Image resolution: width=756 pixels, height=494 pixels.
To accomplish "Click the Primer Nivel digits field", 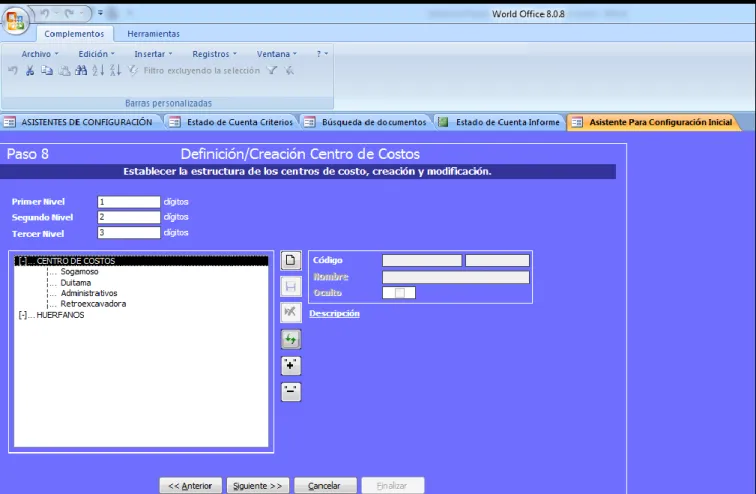I will point(129,201).
